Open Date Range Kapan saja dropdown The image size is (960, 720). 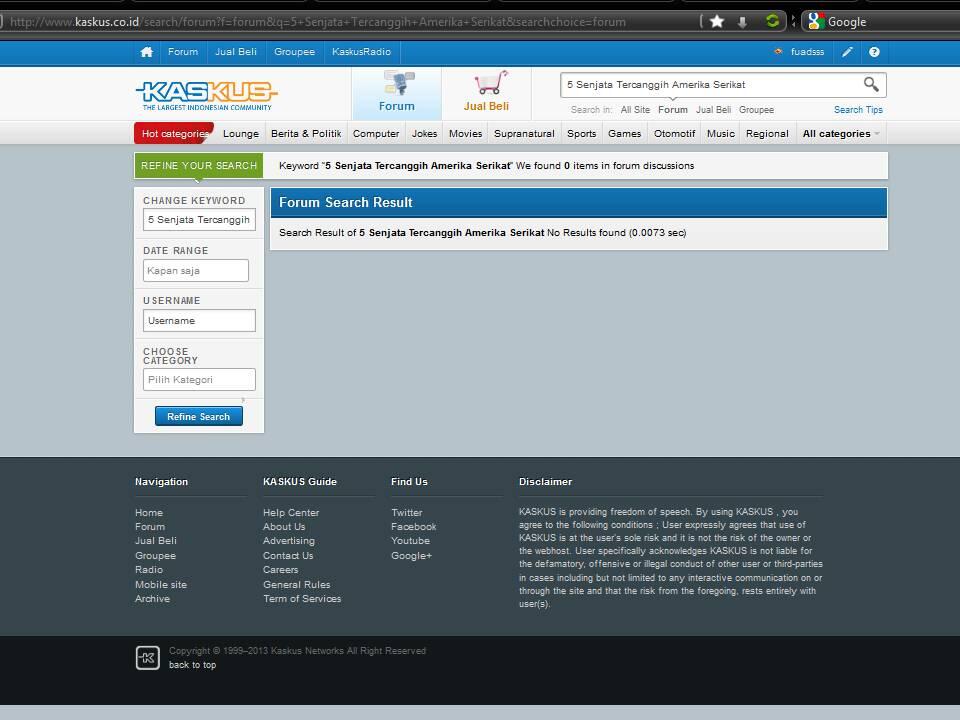click(x=196, y=271)
